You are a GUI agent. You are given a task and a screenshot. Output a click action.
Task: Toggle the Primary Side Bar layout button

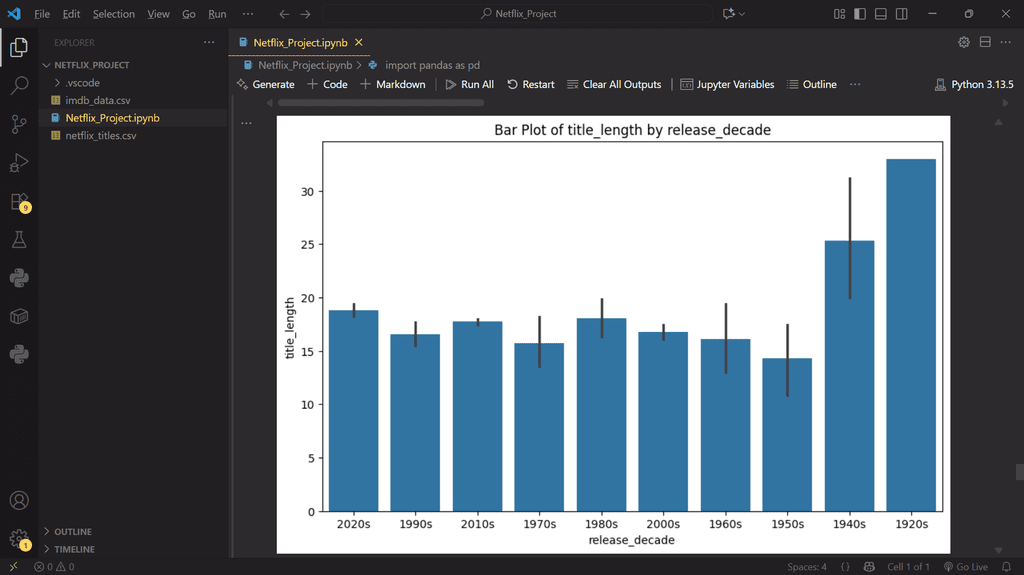859,14
